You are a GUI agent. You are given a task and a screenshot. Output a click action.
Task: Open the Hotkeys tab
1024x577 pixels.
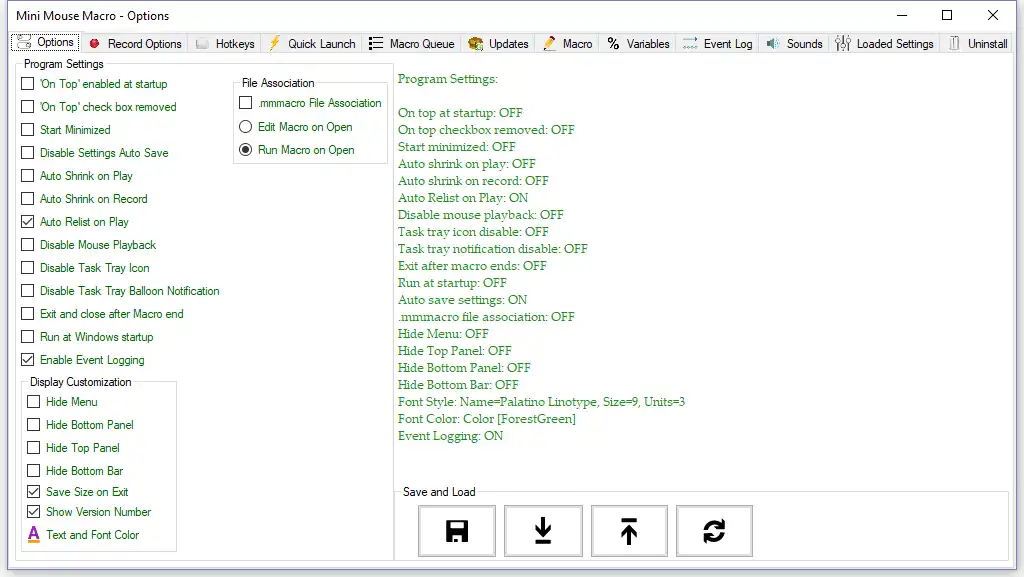pyautogui.click(x=225, y=44)
